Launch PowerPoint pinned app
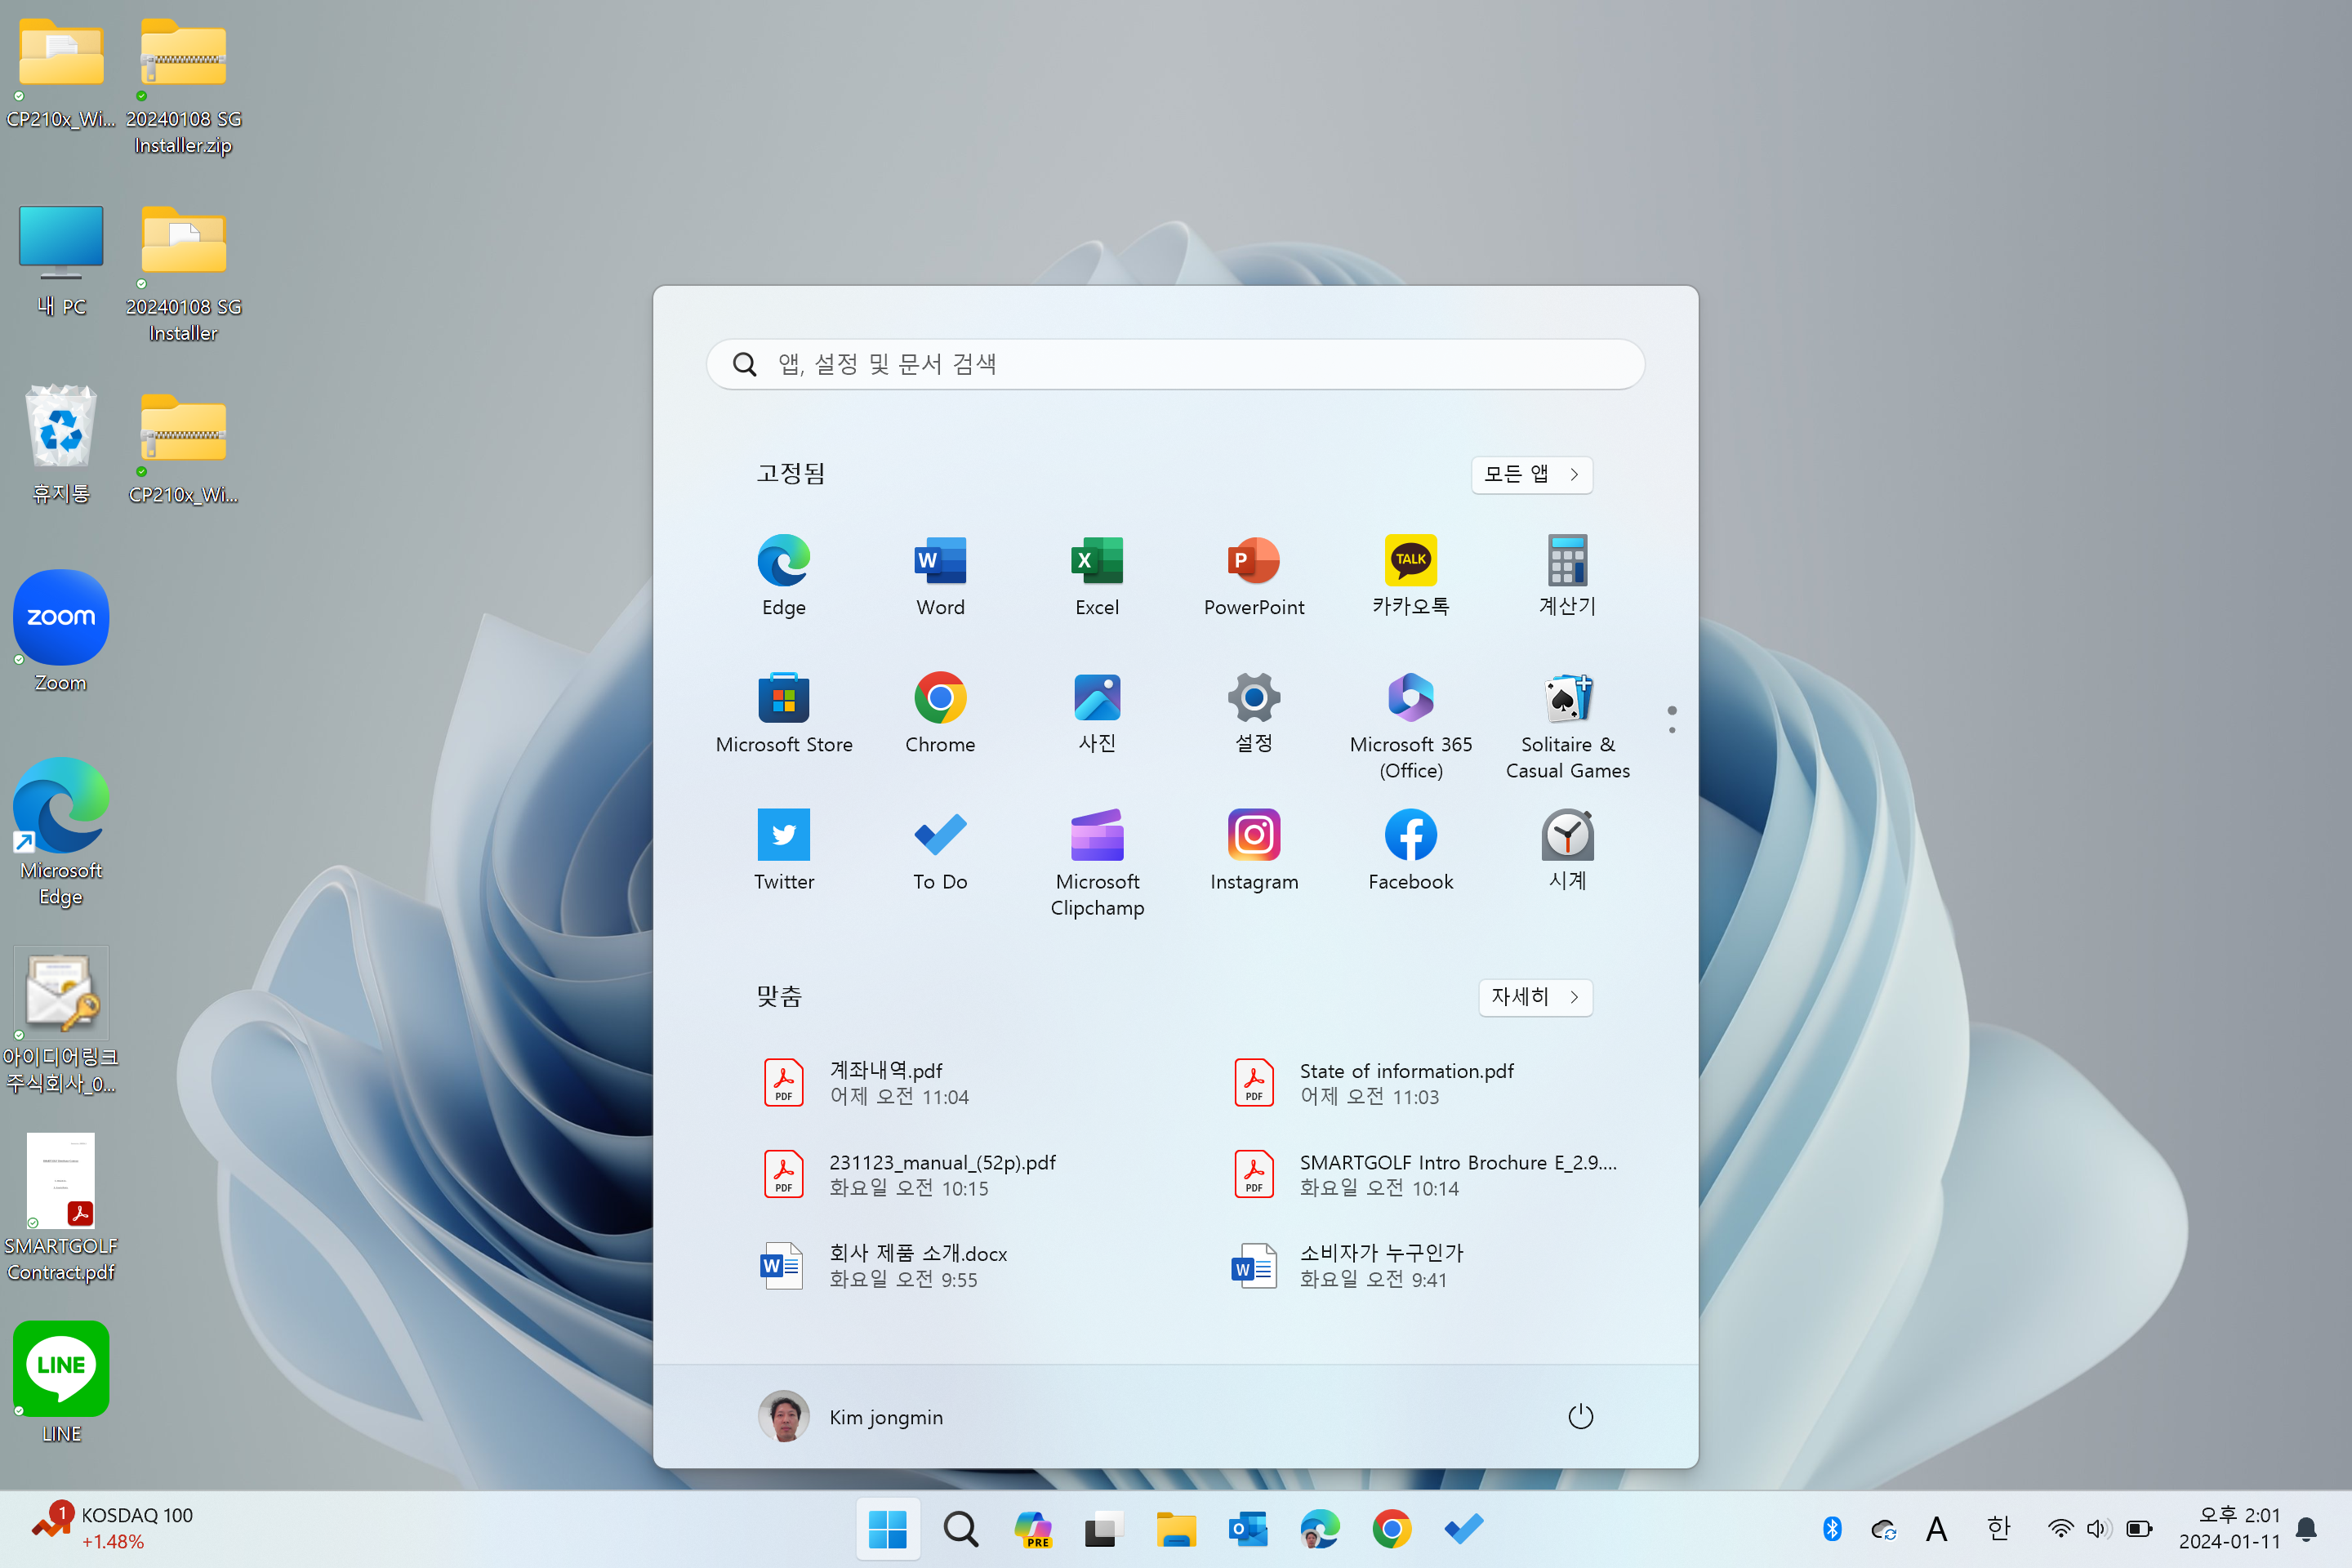This screenshot has width=2352, height=1568. point(1254,574)
